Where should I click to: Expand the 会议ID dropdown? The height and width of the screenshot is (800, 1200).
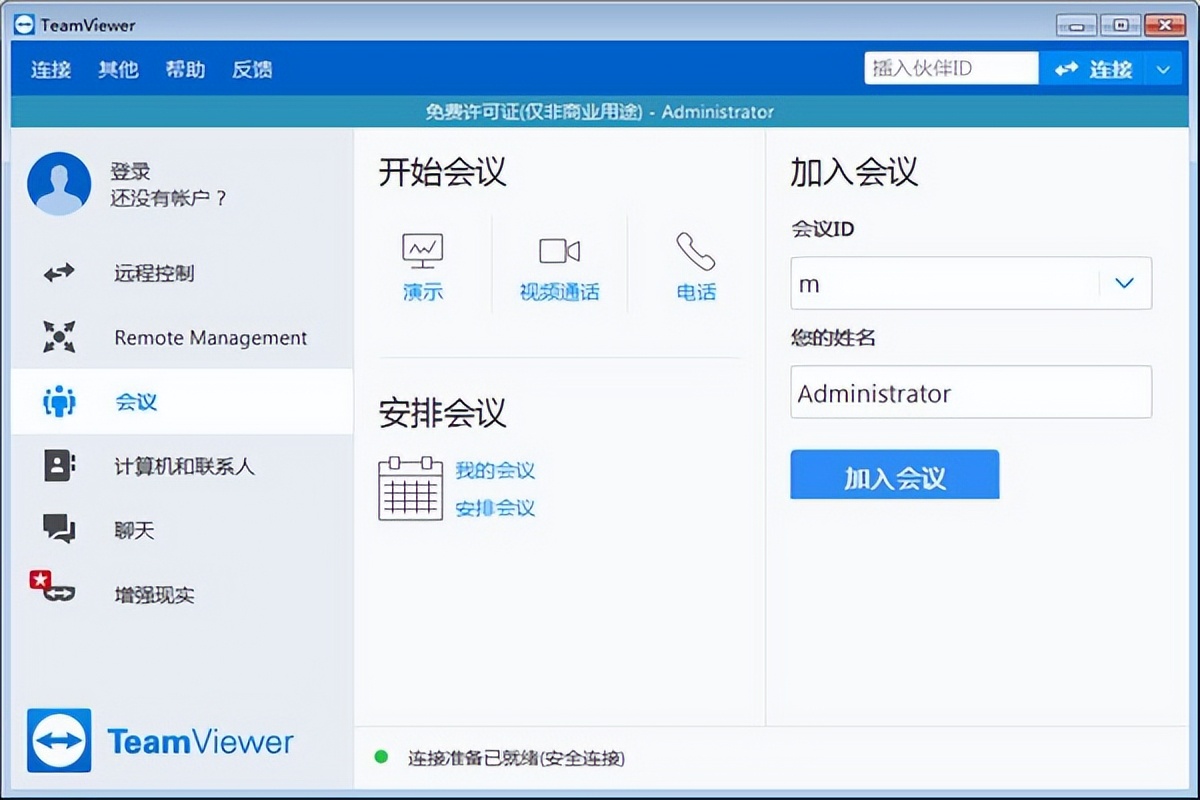(1124, 283)
